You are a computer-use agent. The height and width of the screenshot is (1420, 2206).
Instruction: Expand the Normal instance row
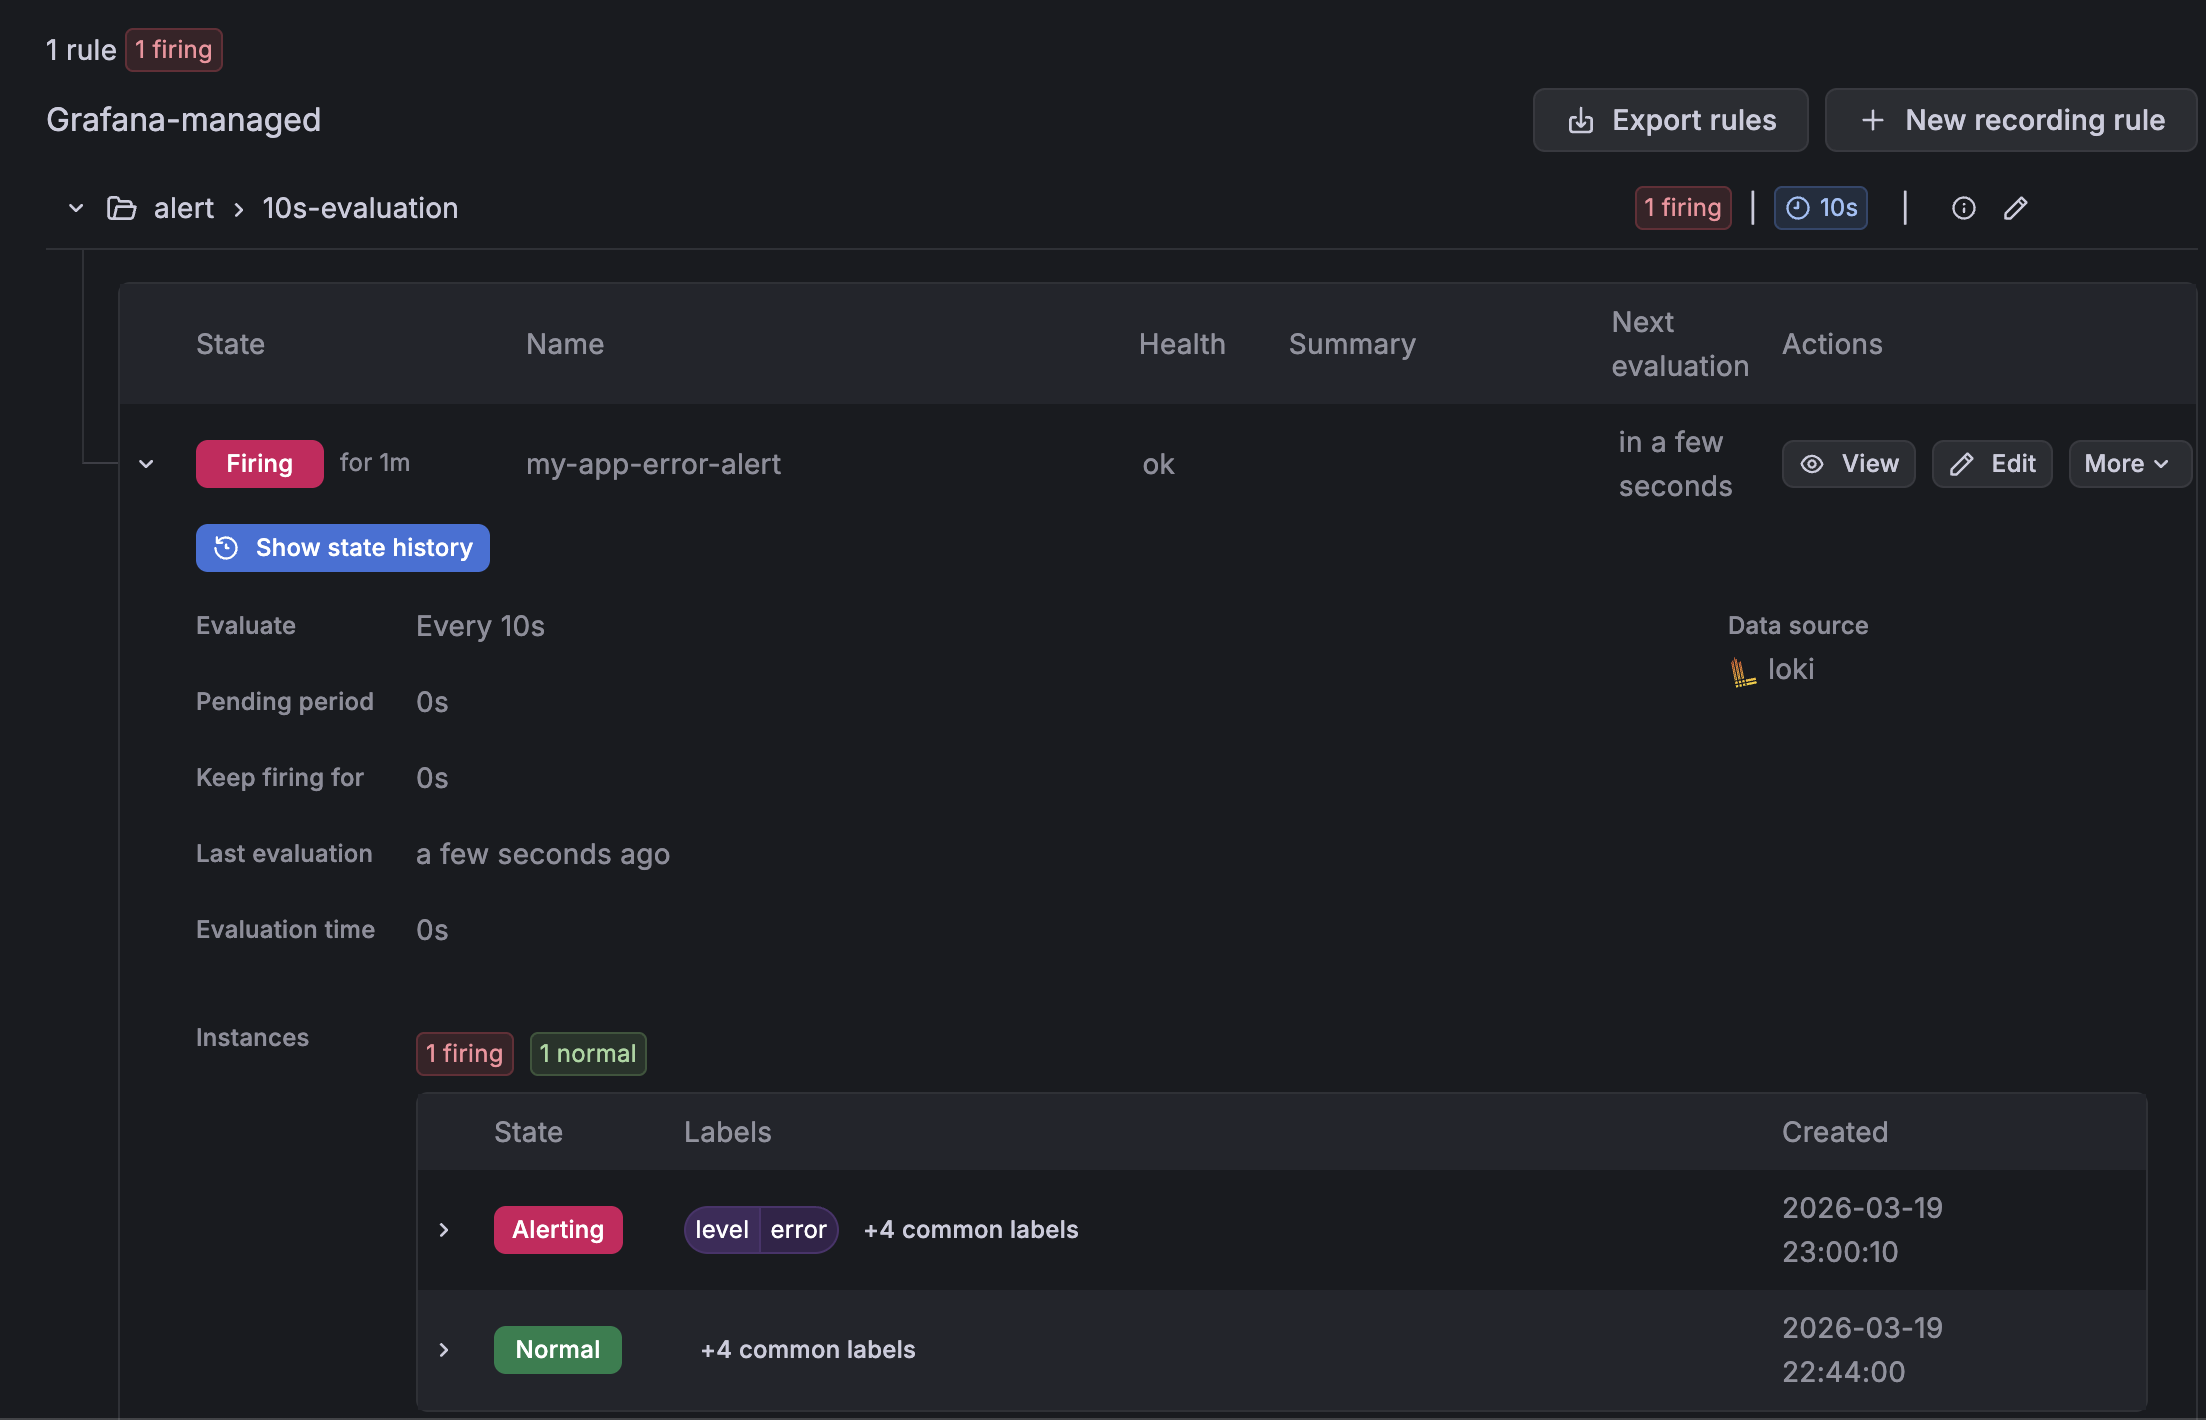click(444, 1350)
